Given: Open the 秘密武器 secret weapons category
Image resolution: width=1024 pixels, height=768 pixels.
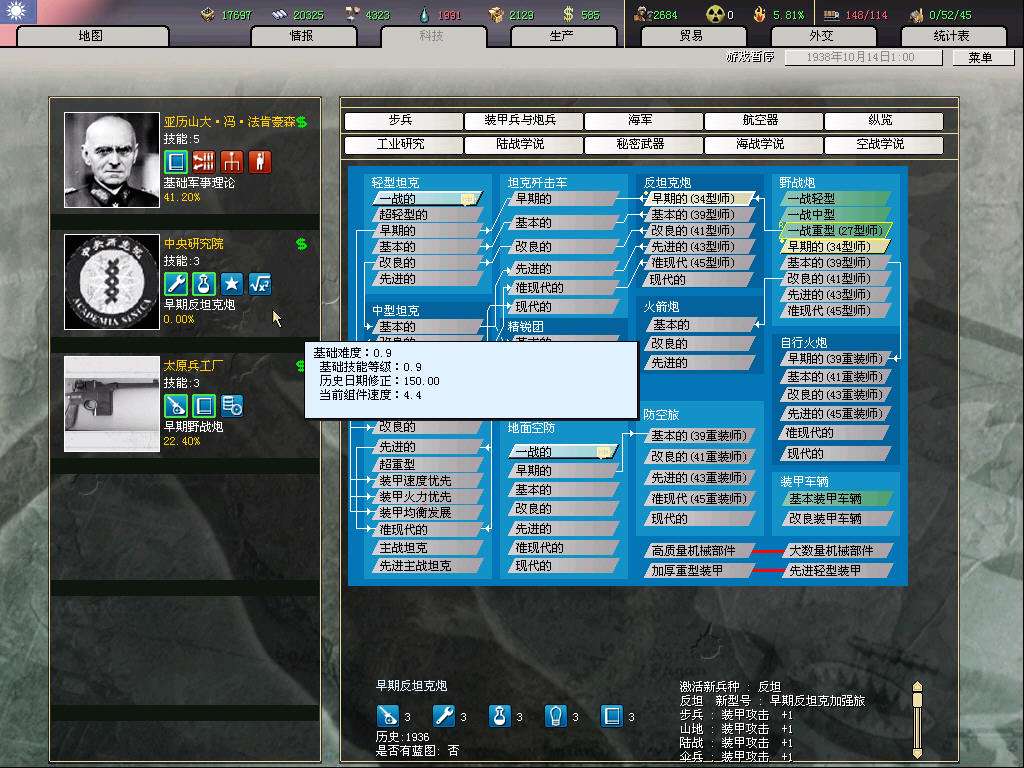Looking at the screenshot, I should point(642,144).
